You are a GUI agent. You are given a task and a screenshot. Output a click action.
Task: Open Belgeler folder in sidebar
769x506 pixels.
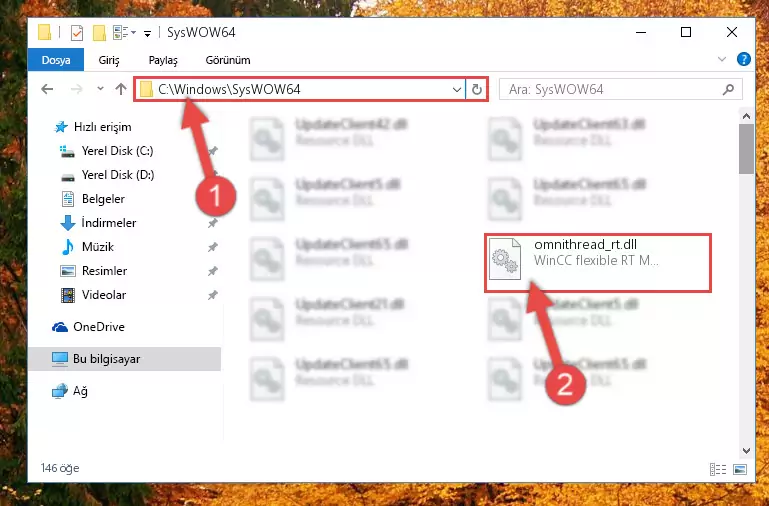pyautogui.click(x=103, y=199)
